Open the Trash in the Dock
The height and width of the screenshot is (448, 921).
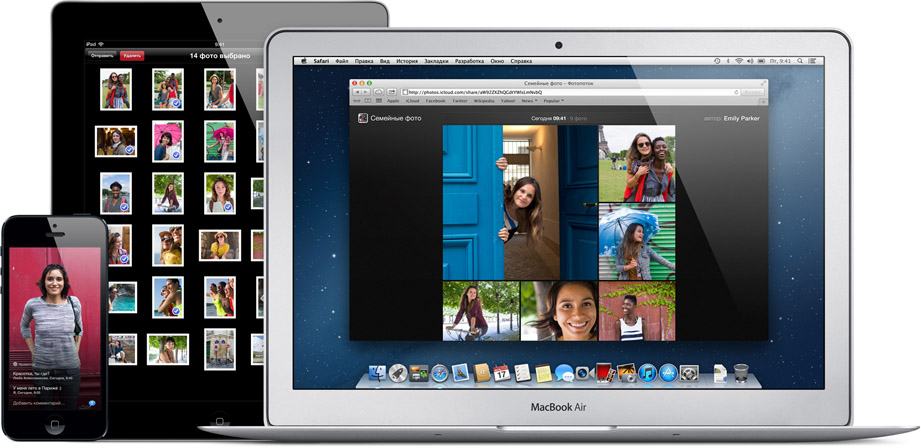(x=740, y=373)
